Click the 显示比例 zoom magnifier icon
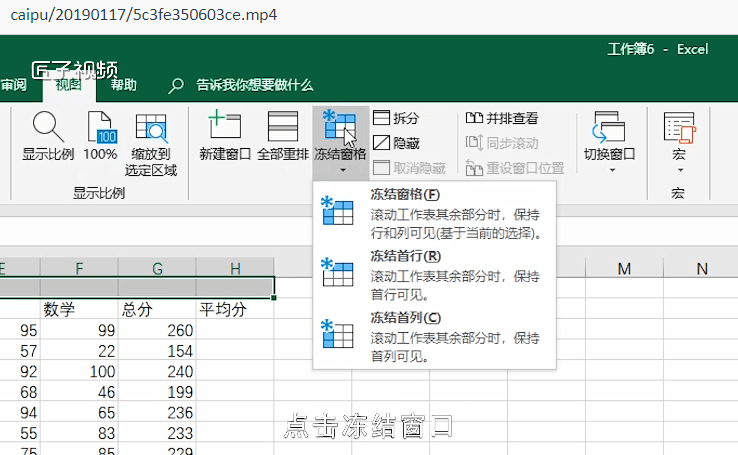Screen dimensions: 738x455 coord(48,129)
